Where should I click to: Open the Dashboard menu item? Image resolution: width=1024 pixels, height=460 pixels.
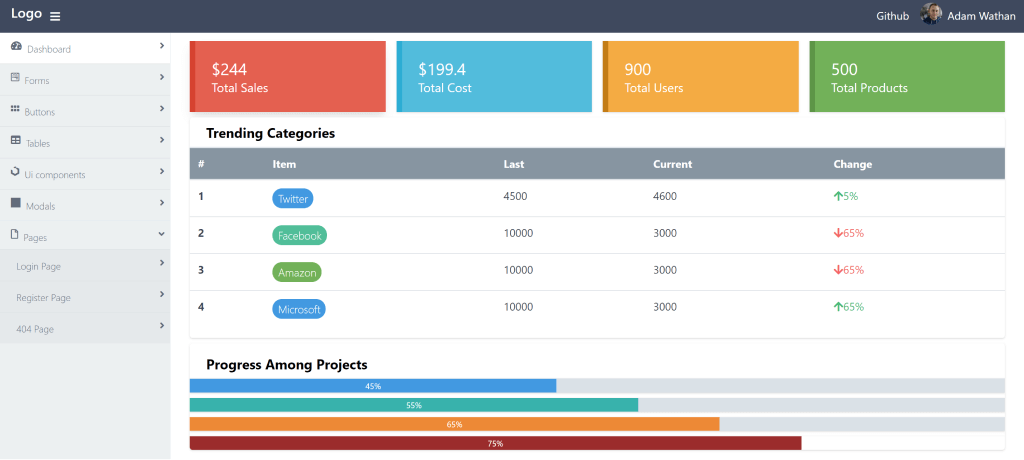[85, 48]
